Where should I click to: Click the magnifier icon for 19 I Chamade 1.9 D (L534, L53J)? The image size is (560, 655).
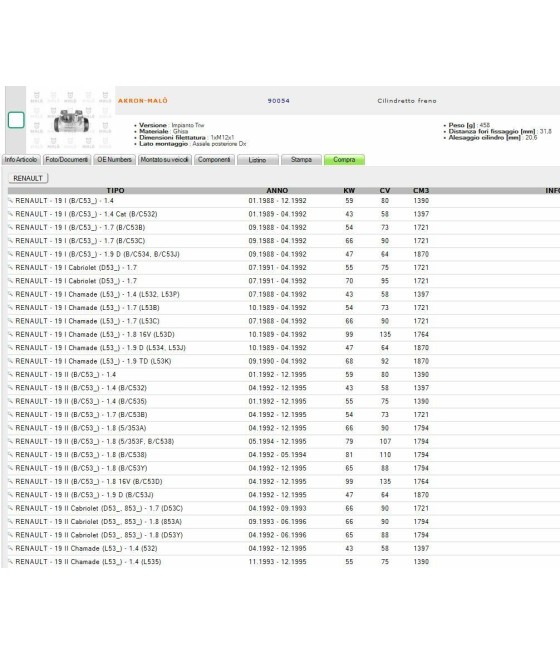pyautogui.click(x=11, y=348)
